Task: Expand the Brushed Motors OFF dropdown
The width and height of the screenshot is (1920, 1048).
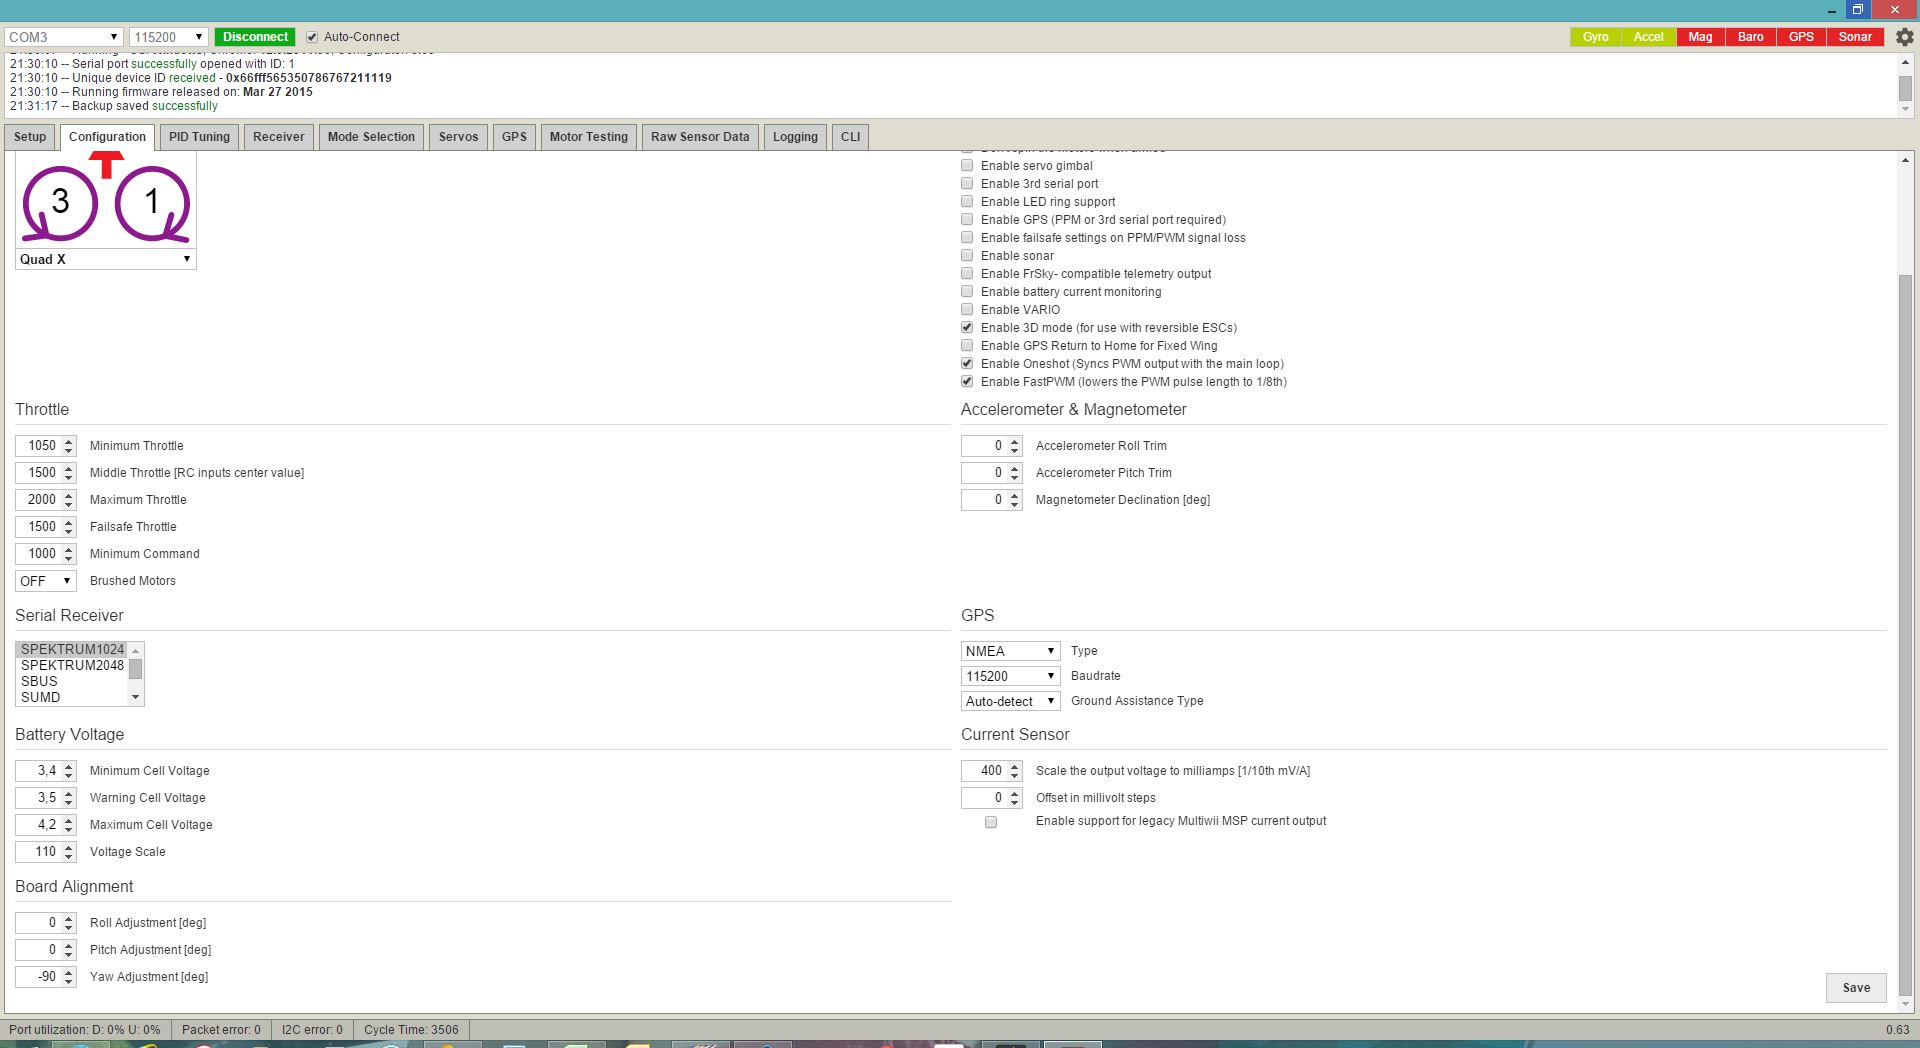Action: coord(45,581)
